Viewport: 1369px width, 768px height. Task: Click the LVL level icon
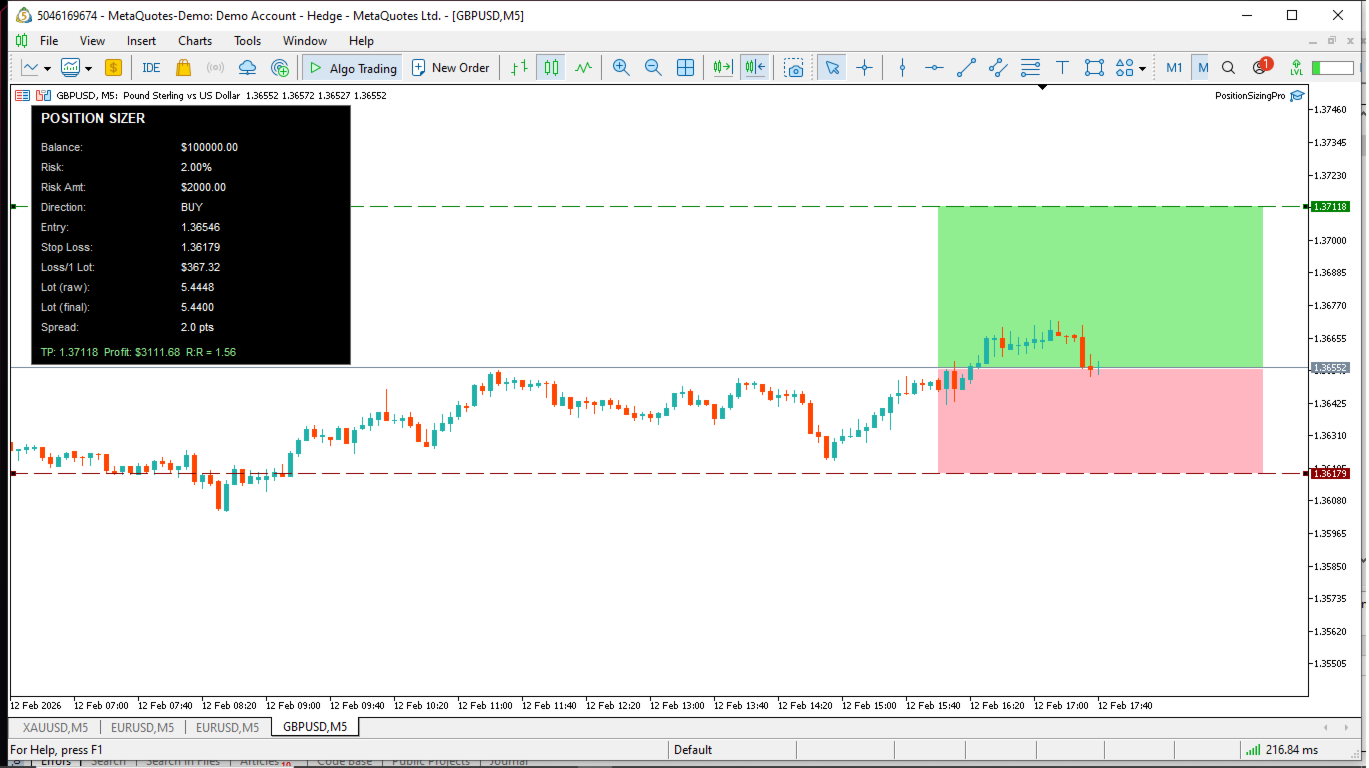coord(1296,68)
